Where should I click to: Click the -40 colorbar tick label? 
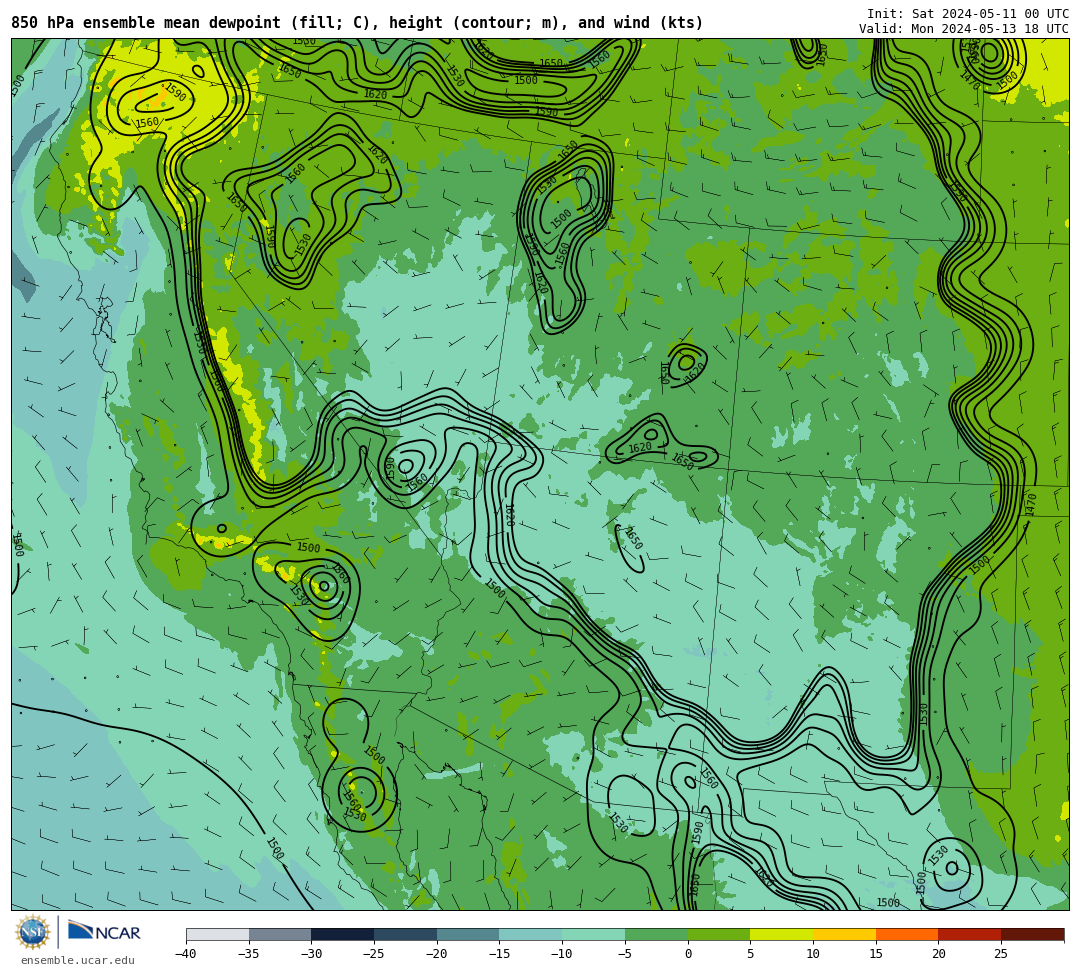186,954
